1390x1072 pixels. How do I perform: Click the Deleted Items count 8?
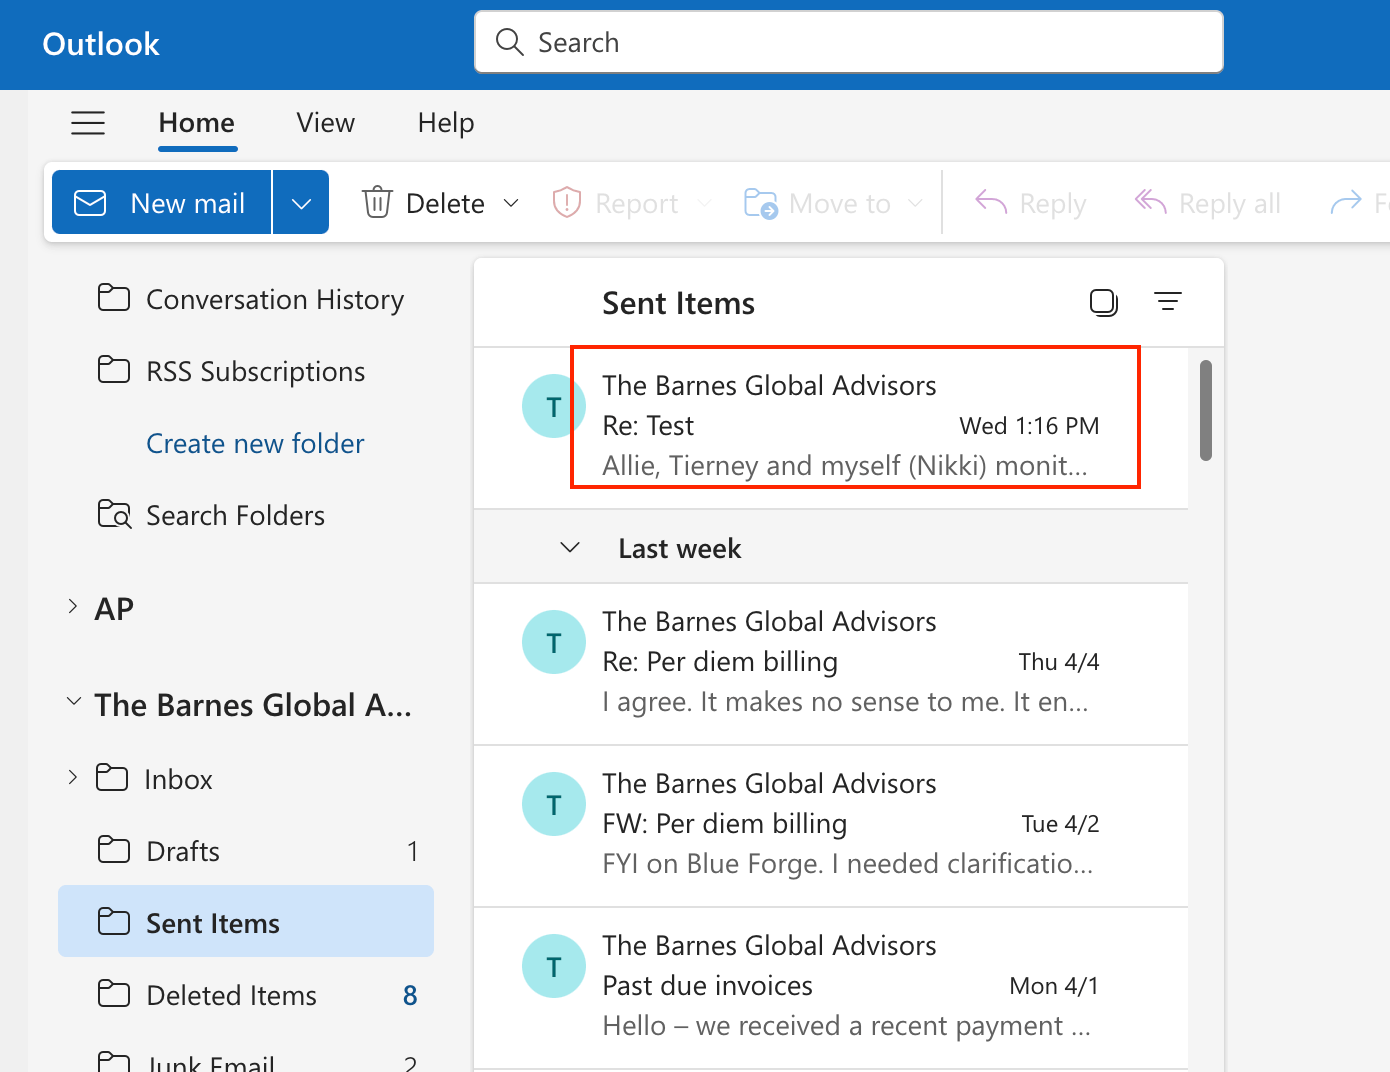click(x=410, y=995)
